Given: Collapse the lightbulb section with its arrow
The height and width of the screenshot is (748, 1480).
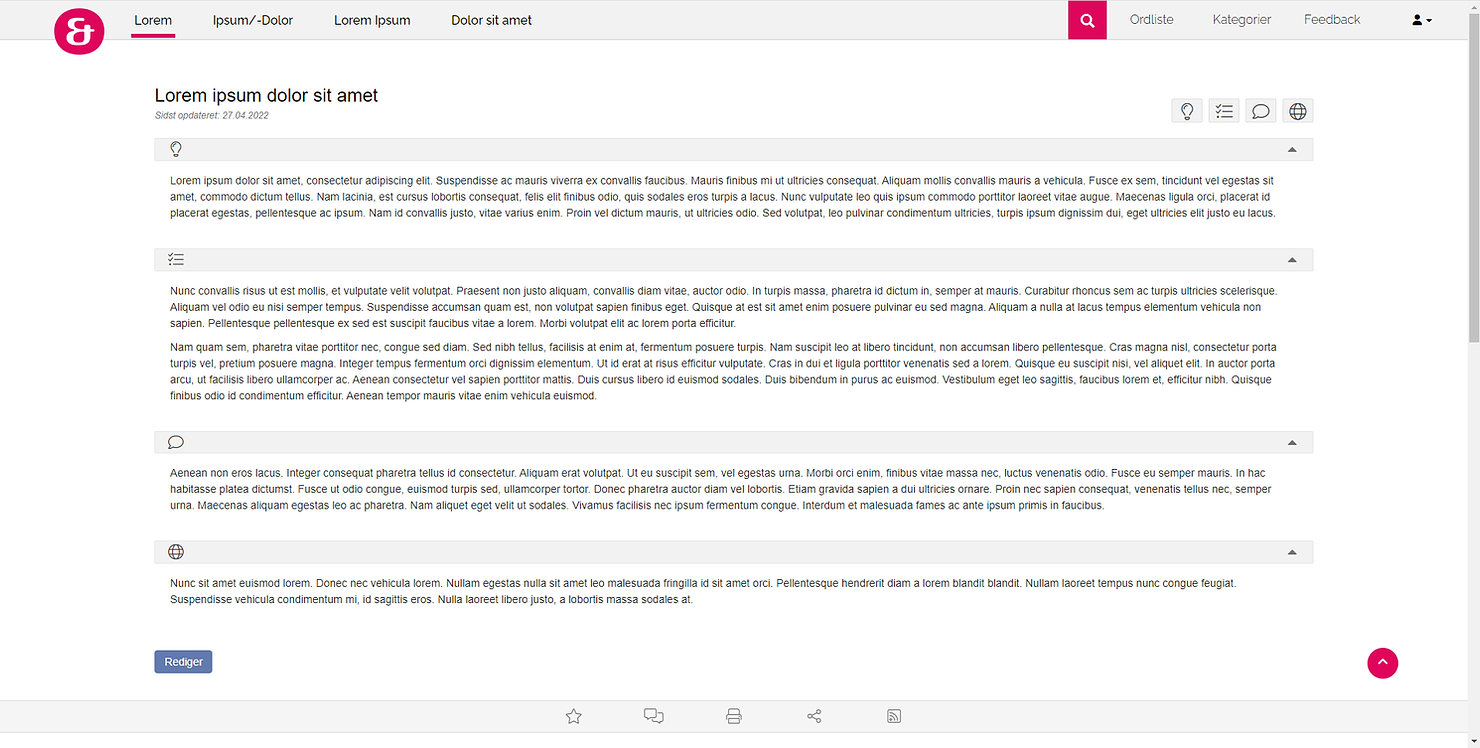Looking at the screenshot, I should [x=1291, y=148].
